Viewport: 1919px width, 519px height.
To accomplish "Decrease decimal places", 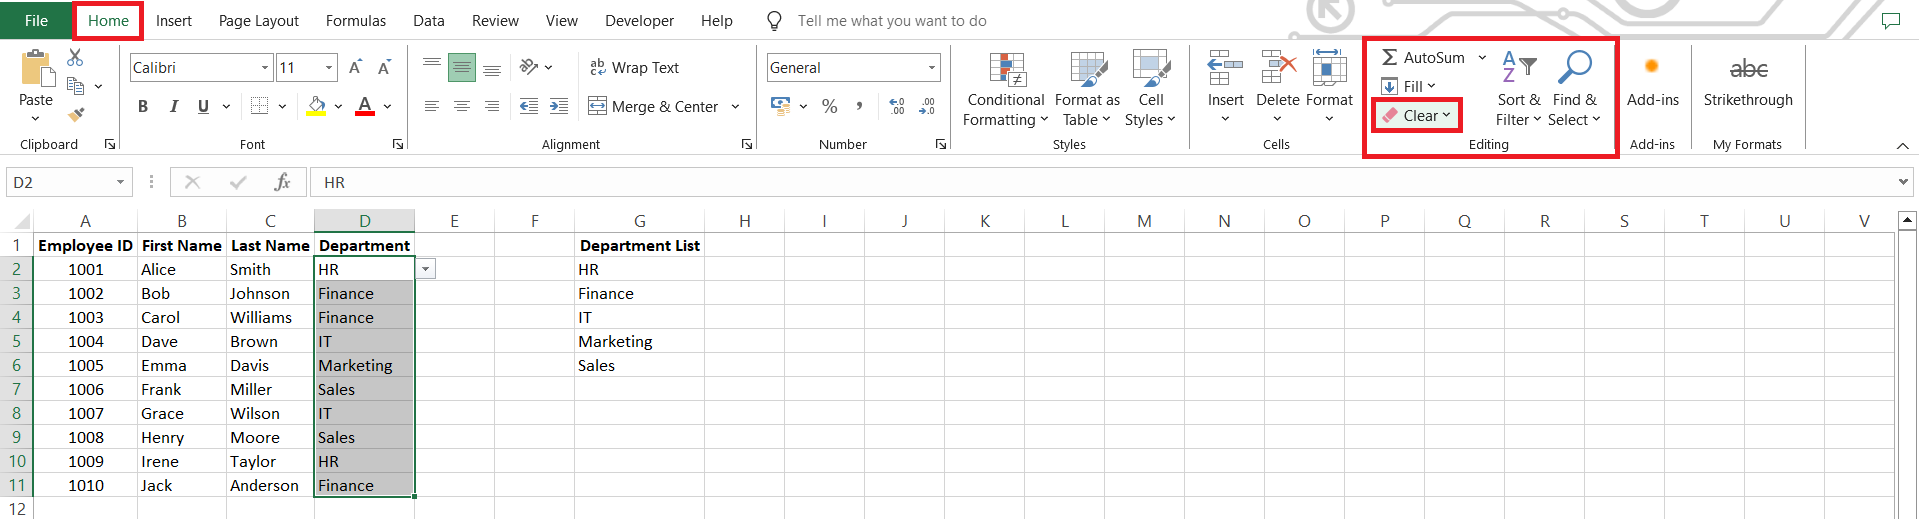I will click(x=927, y=106).
